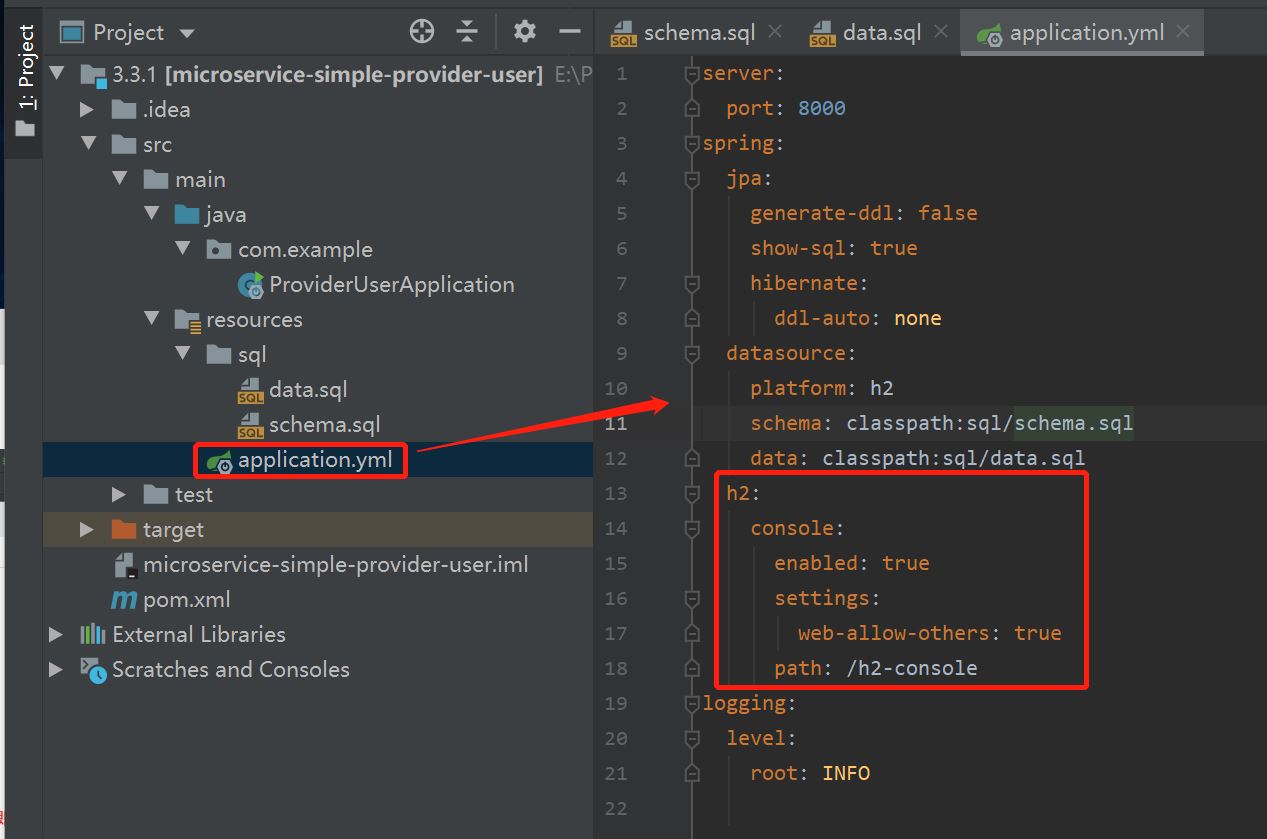This screenshot has width=1267, height=839.
Task: Fold the h2 block on line 13
Action: pyautogui.click(x=691, y=494)
